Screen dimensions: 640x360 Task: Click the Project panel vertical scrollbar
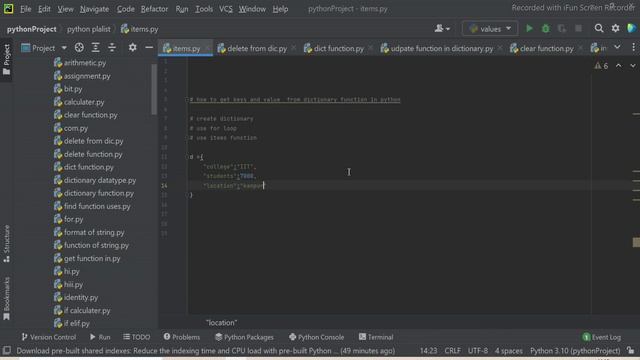pyautogui.click(x=154, y=89)
